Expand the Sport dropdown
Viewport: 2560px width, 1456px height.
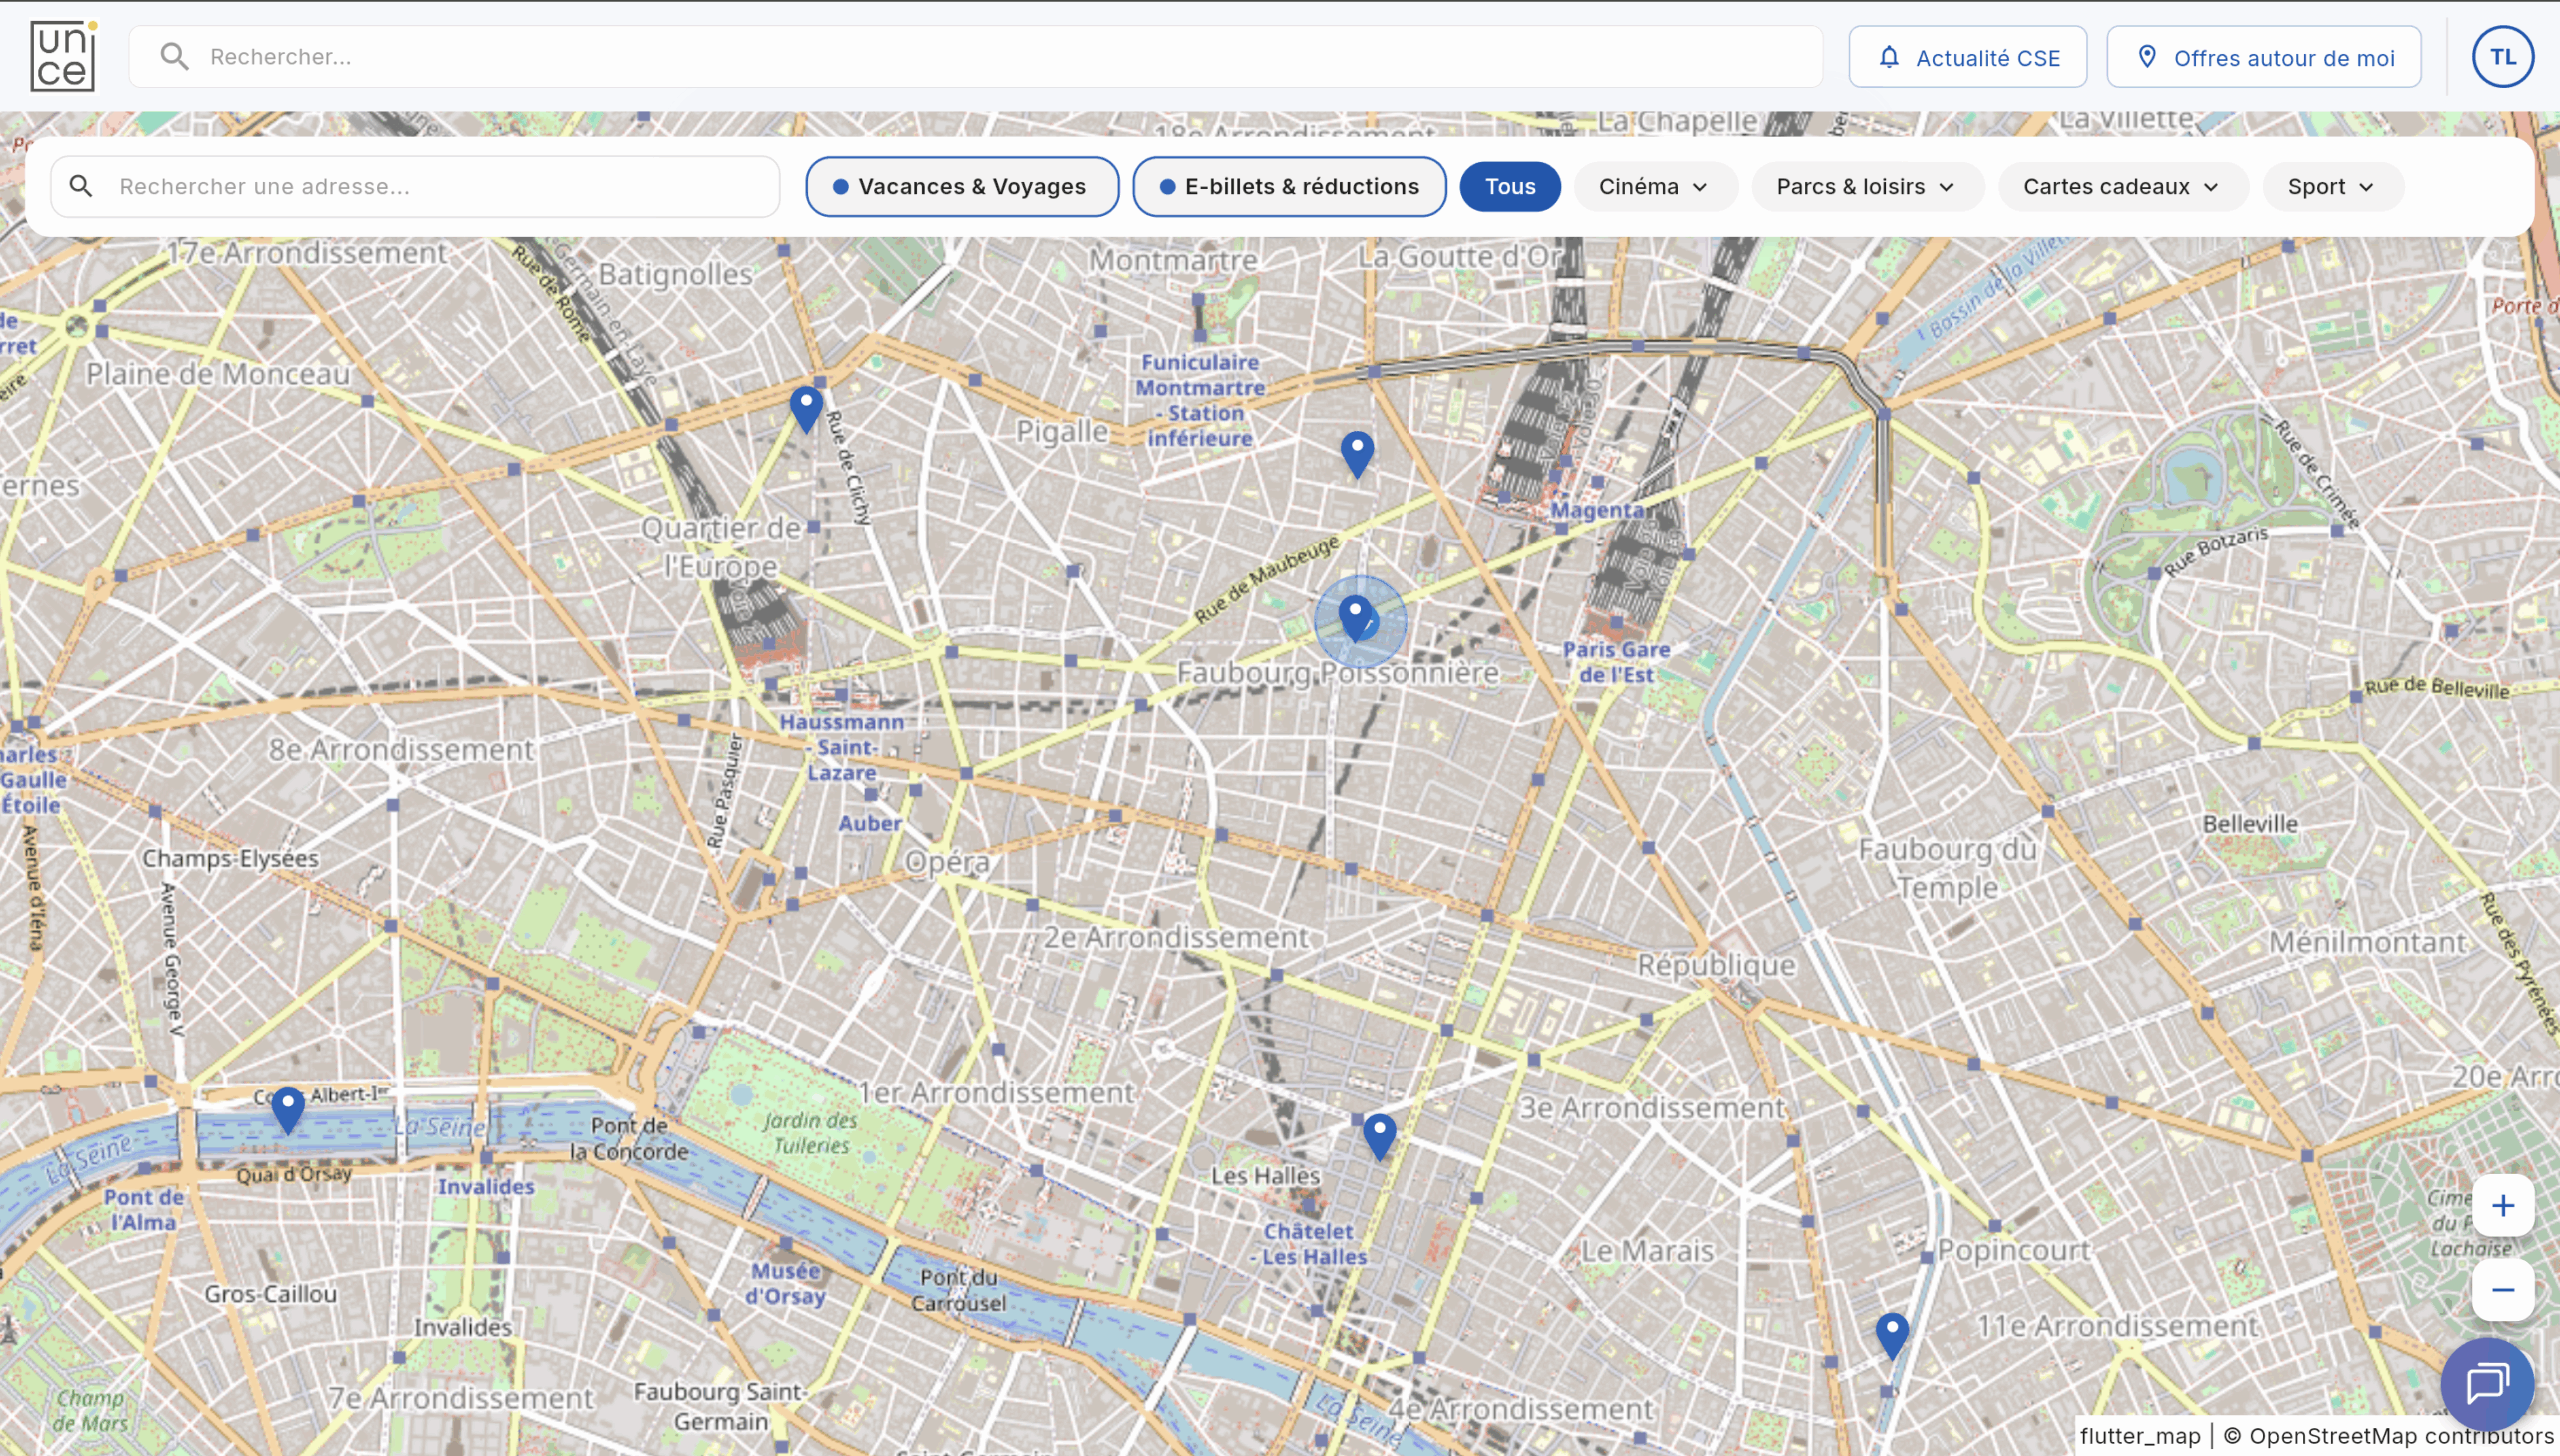coord(2332,187)
